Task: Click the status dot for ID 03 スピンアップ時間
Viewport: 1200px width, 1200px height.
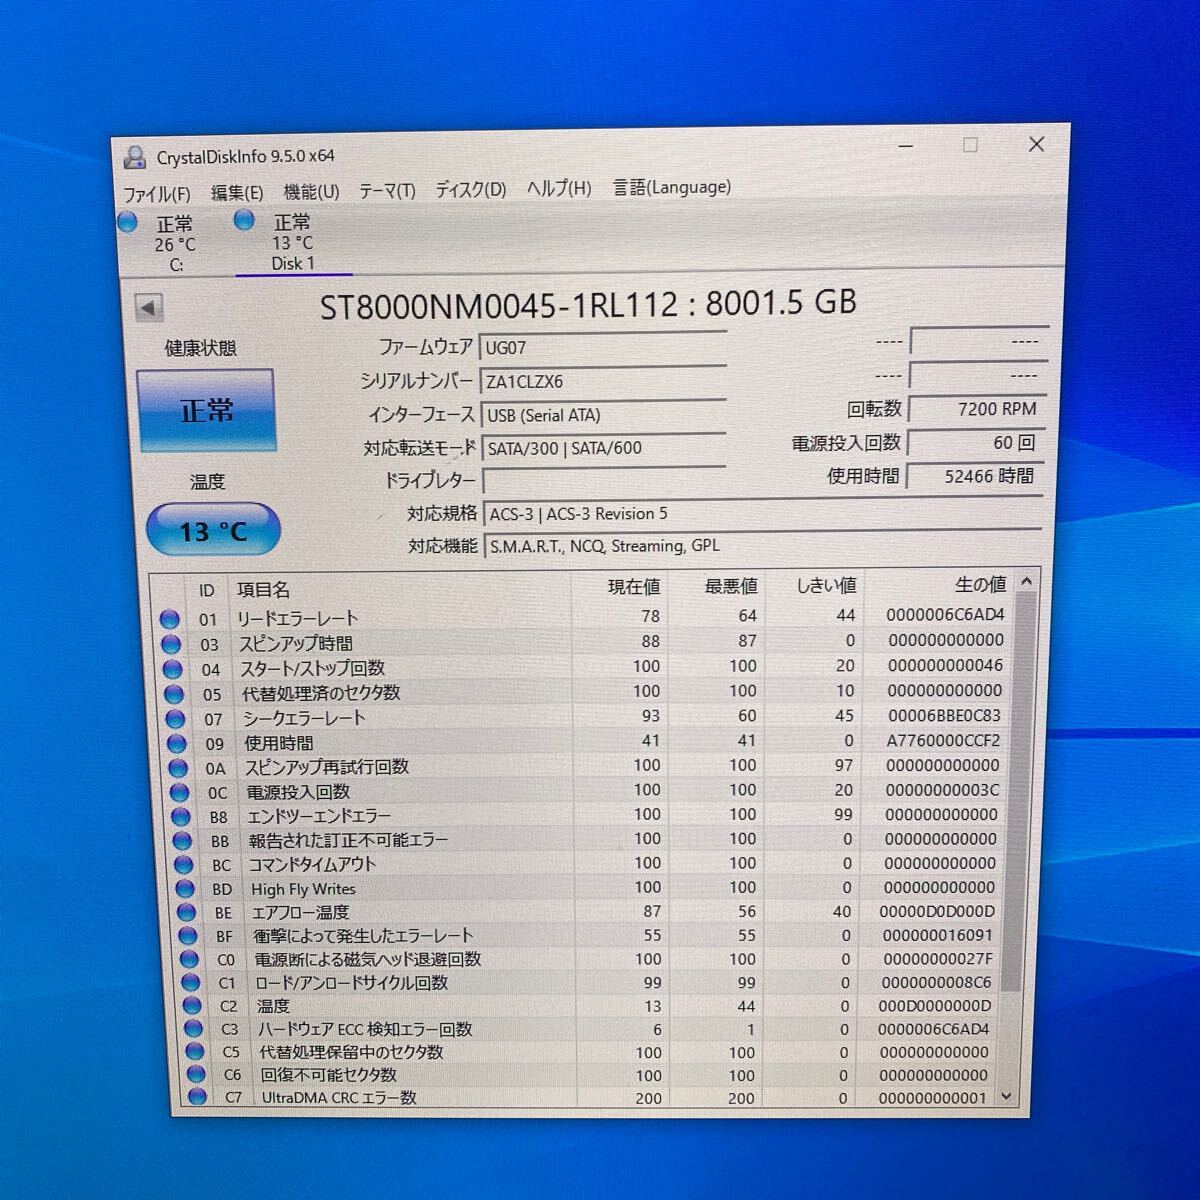Action: pyautogui.click(x=171, y=645)
